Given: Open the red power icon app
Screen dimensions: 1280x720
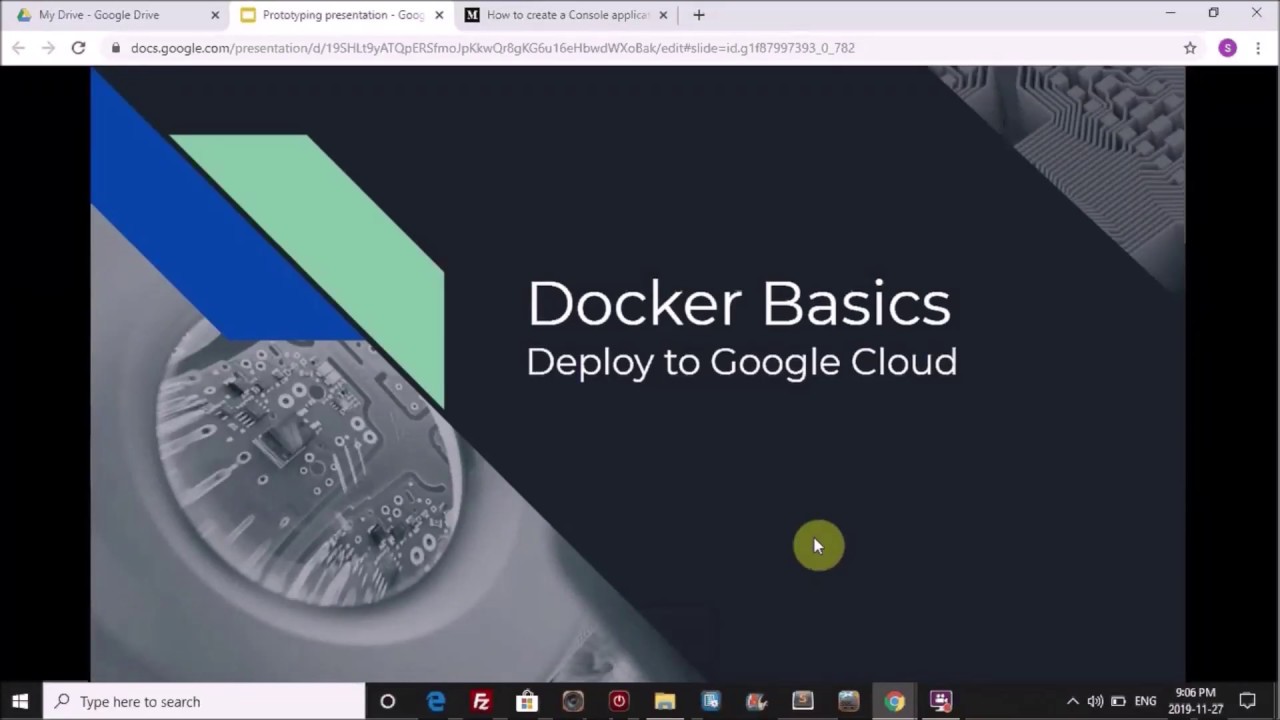Looking at the screenshot, I should pos(619,701).
